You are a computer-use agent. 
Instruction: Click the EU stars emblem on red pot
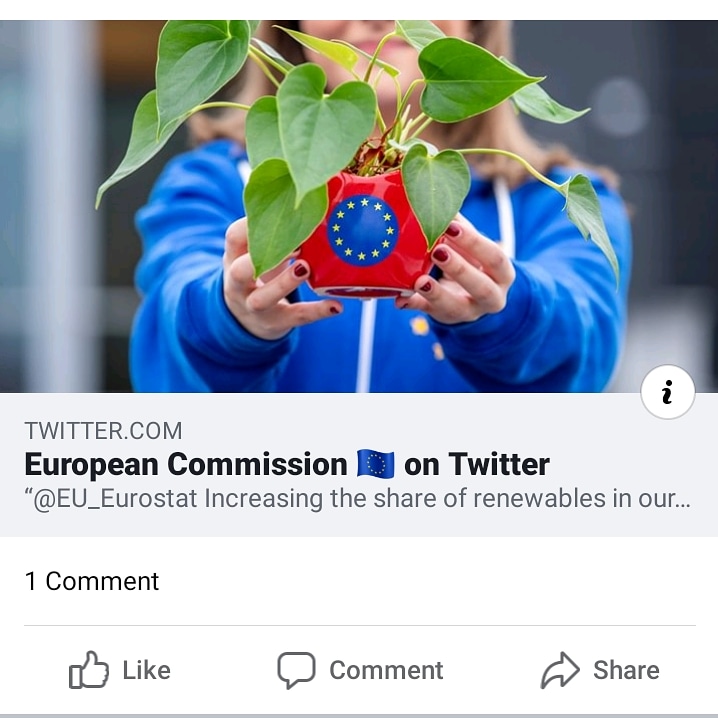[x=362, y=231]
